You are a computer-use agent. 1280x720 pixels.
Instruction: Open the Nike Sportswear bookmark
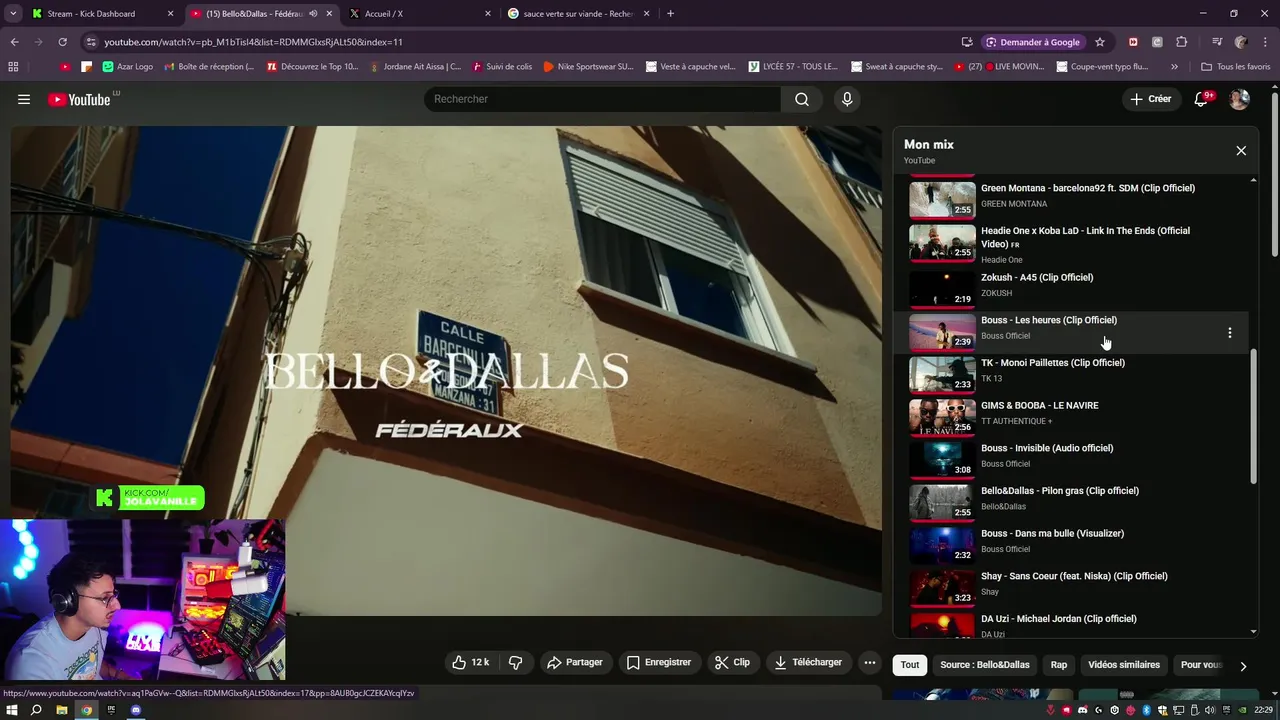pyautogui.click(x=588, y=67)
